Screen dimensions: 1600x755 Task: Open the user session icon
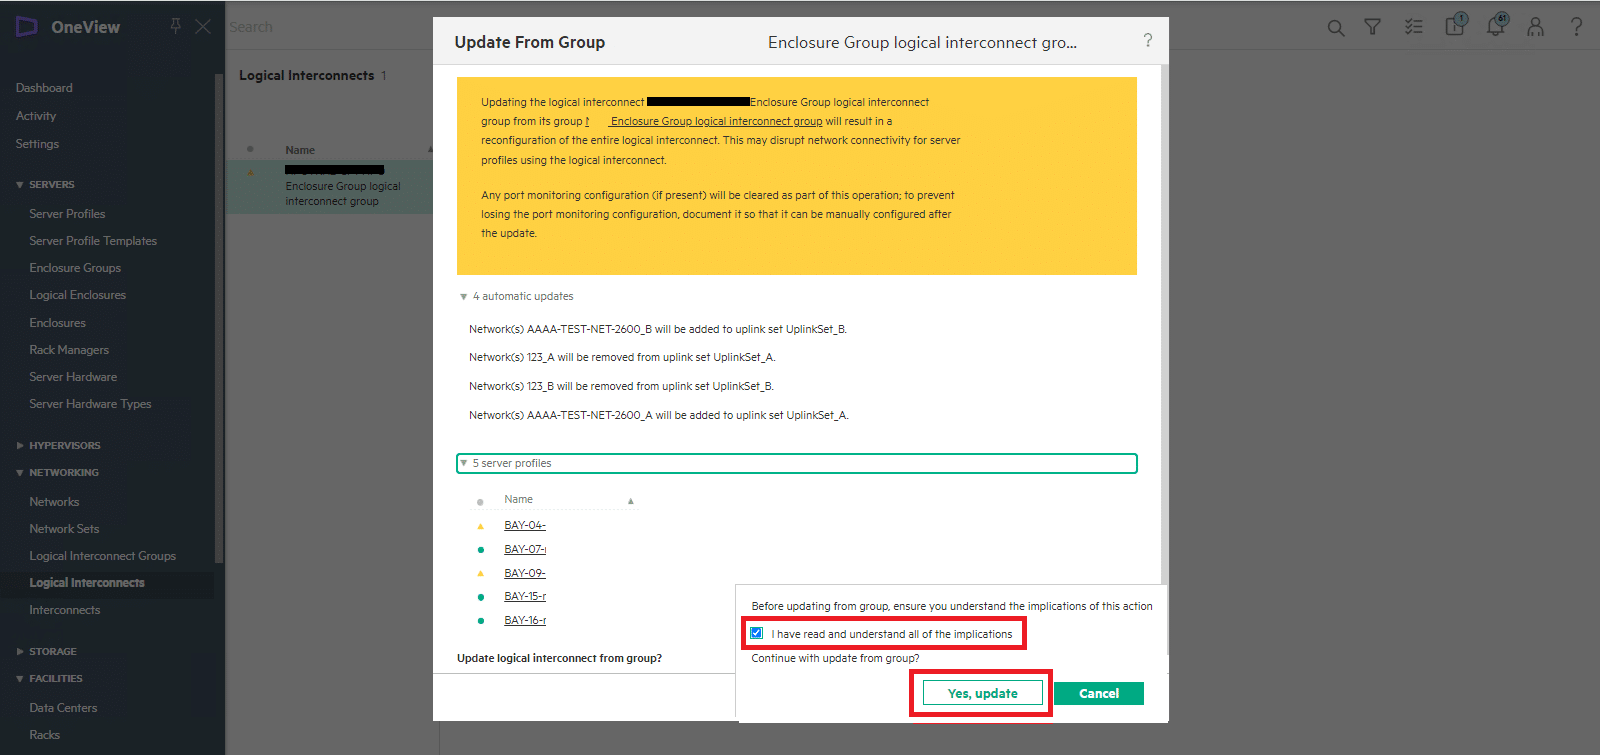tap(1536, 27)
